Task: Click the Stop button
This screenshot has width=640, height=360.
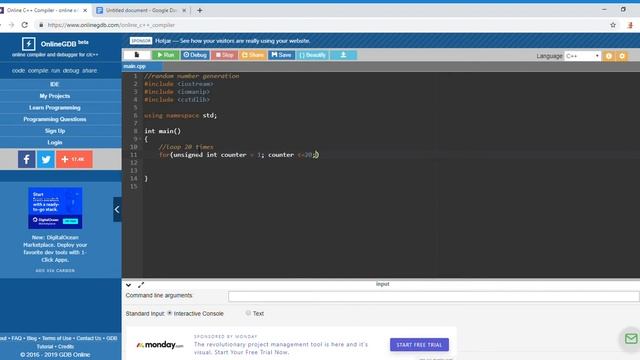Action: 224,55
